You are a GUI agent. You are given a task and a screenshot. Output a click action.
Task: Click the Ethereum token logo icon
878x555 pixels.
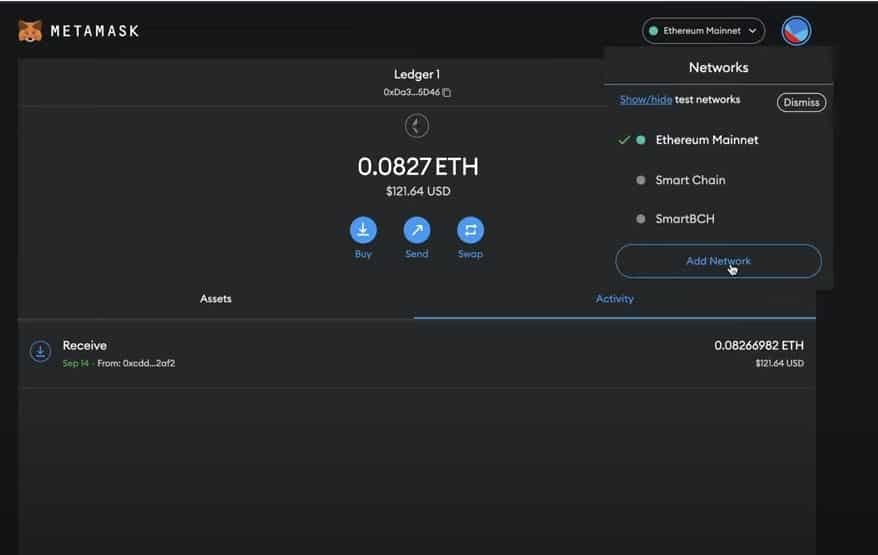pyautogui.click(x=417, y=126)
